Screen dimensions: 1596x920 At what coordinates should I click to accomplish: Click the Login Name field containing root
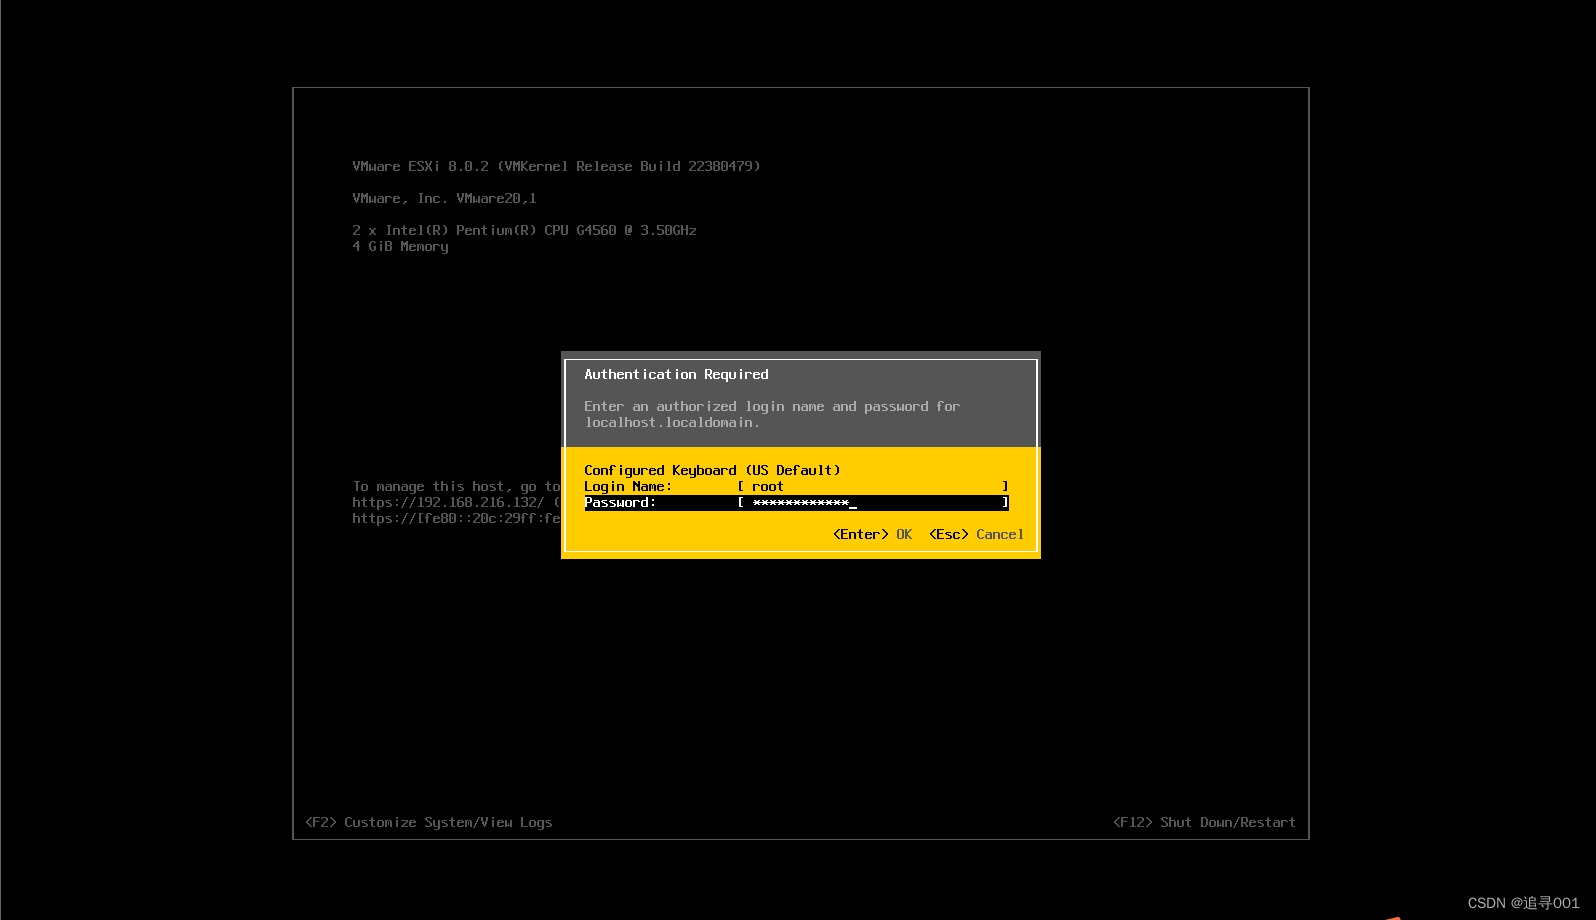coord(873,487)
